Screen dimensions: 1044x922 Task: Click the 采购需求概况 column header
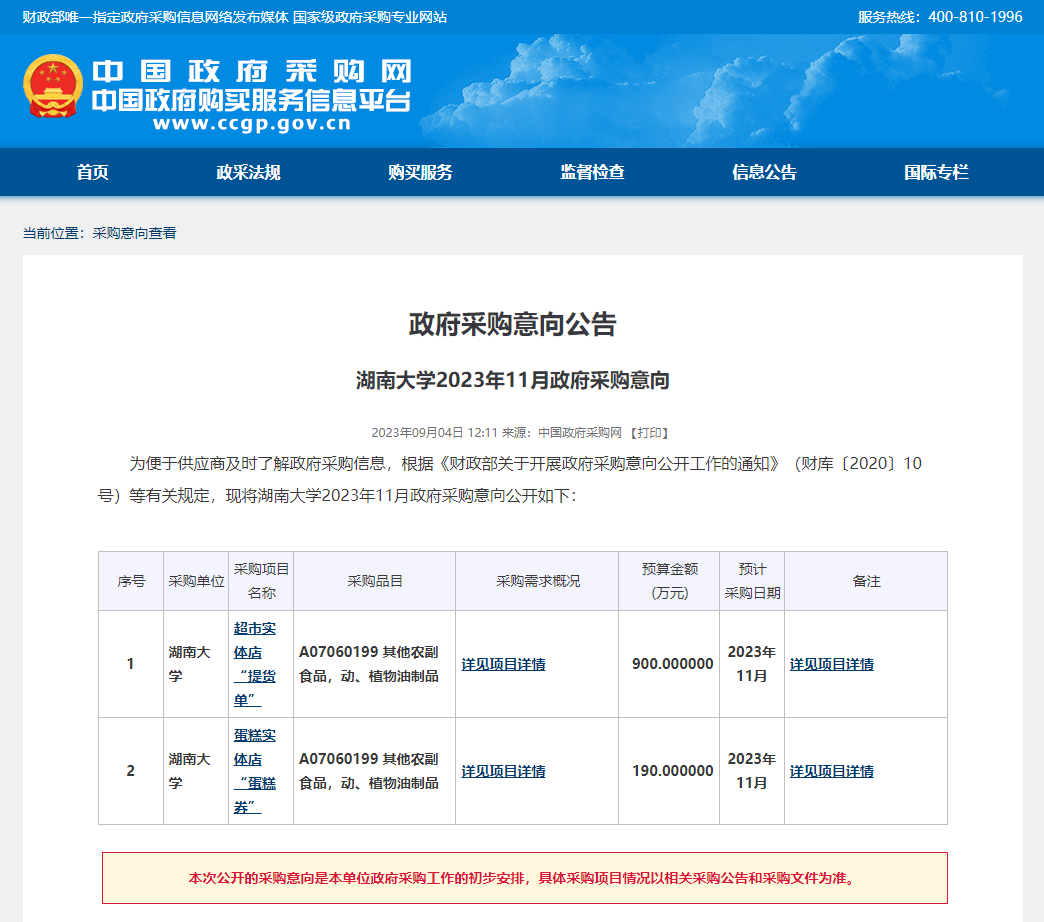pos(537,581)
